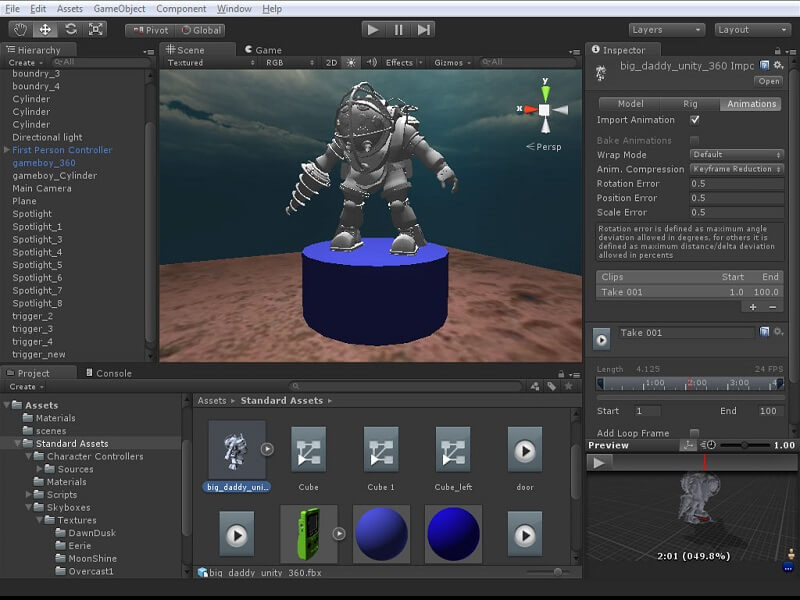Enable the Add Loop Frame checkbox
Viewport: 800px width, 600px height.
point(695,433)
